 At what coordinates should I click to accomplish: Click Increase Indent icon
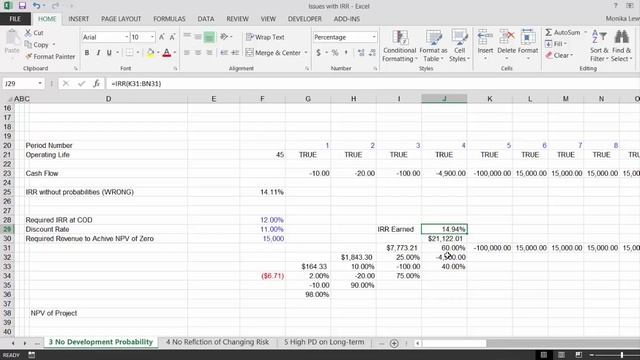tap(235, 53)
